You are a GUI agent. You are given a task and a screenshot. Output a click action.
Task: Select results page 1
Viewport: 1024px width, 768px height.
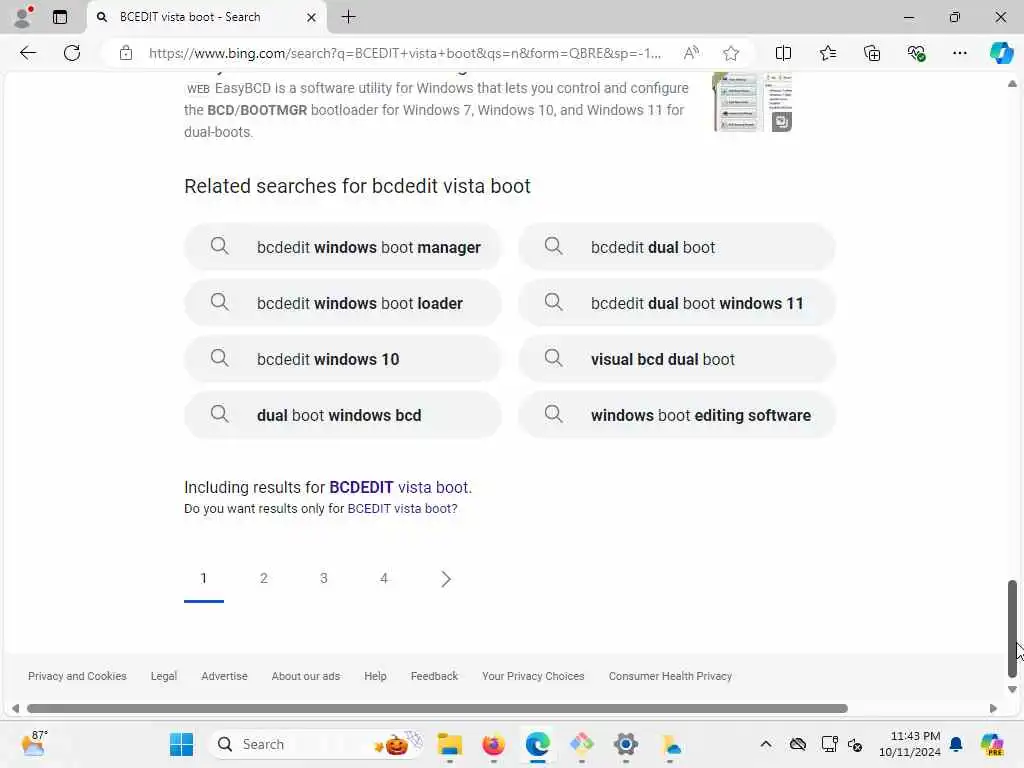pos(204,579)
